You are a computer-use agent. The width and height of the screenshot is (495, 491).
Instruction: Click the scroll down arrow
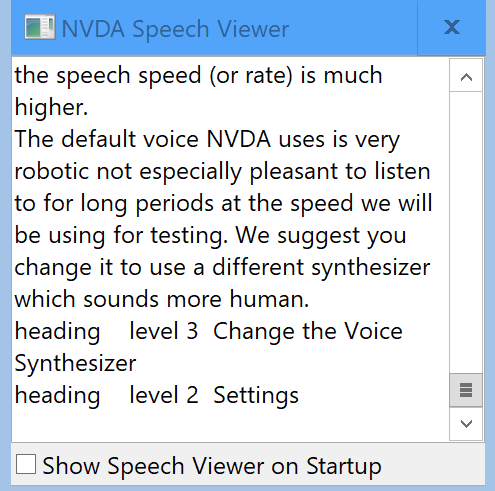466,424
